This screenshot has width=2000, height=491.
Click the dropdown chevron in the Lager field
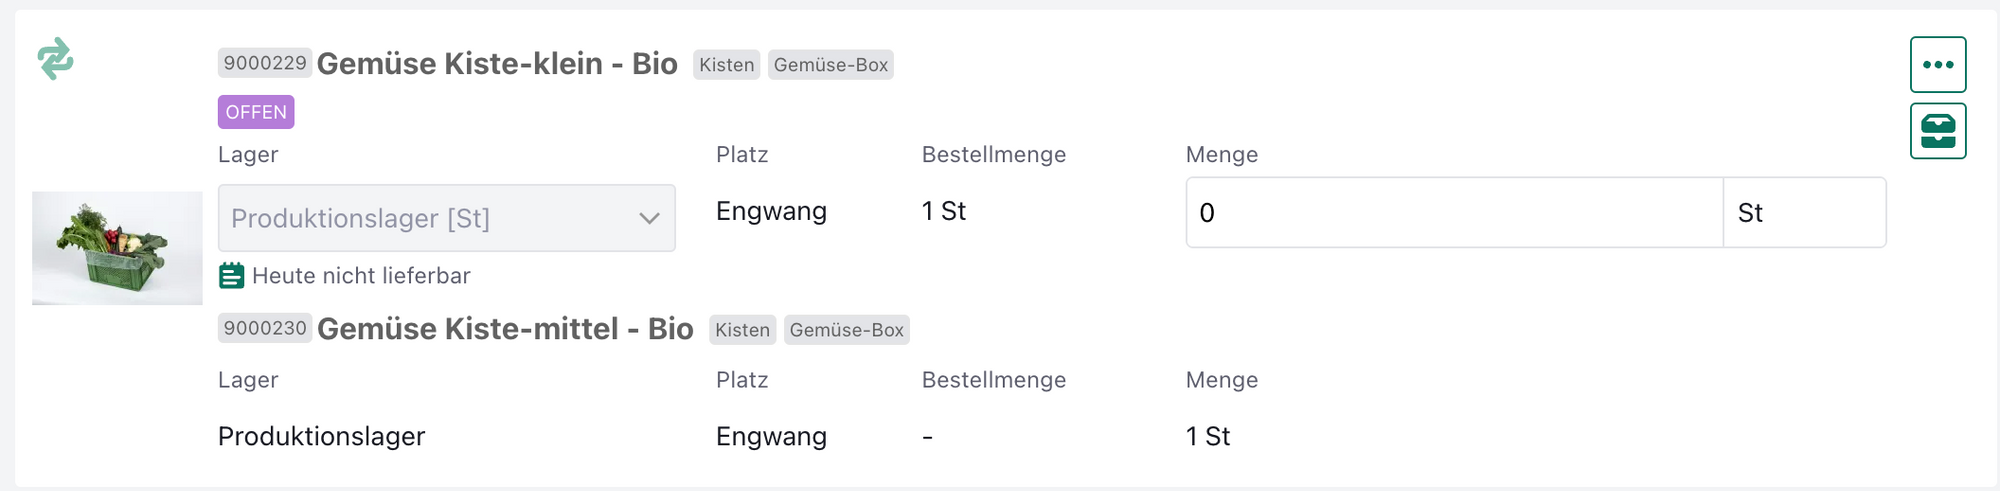click(649, 218)
